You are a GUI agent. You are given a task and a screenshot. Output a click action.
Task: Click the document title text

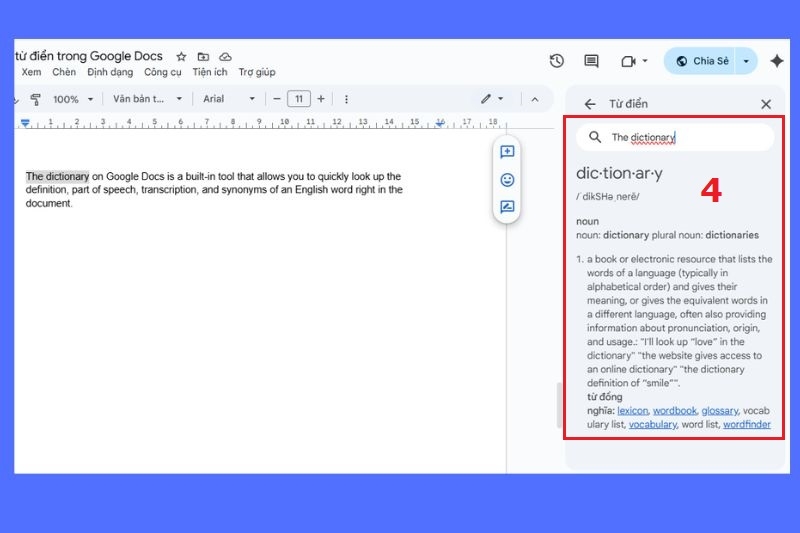(88, 56)
